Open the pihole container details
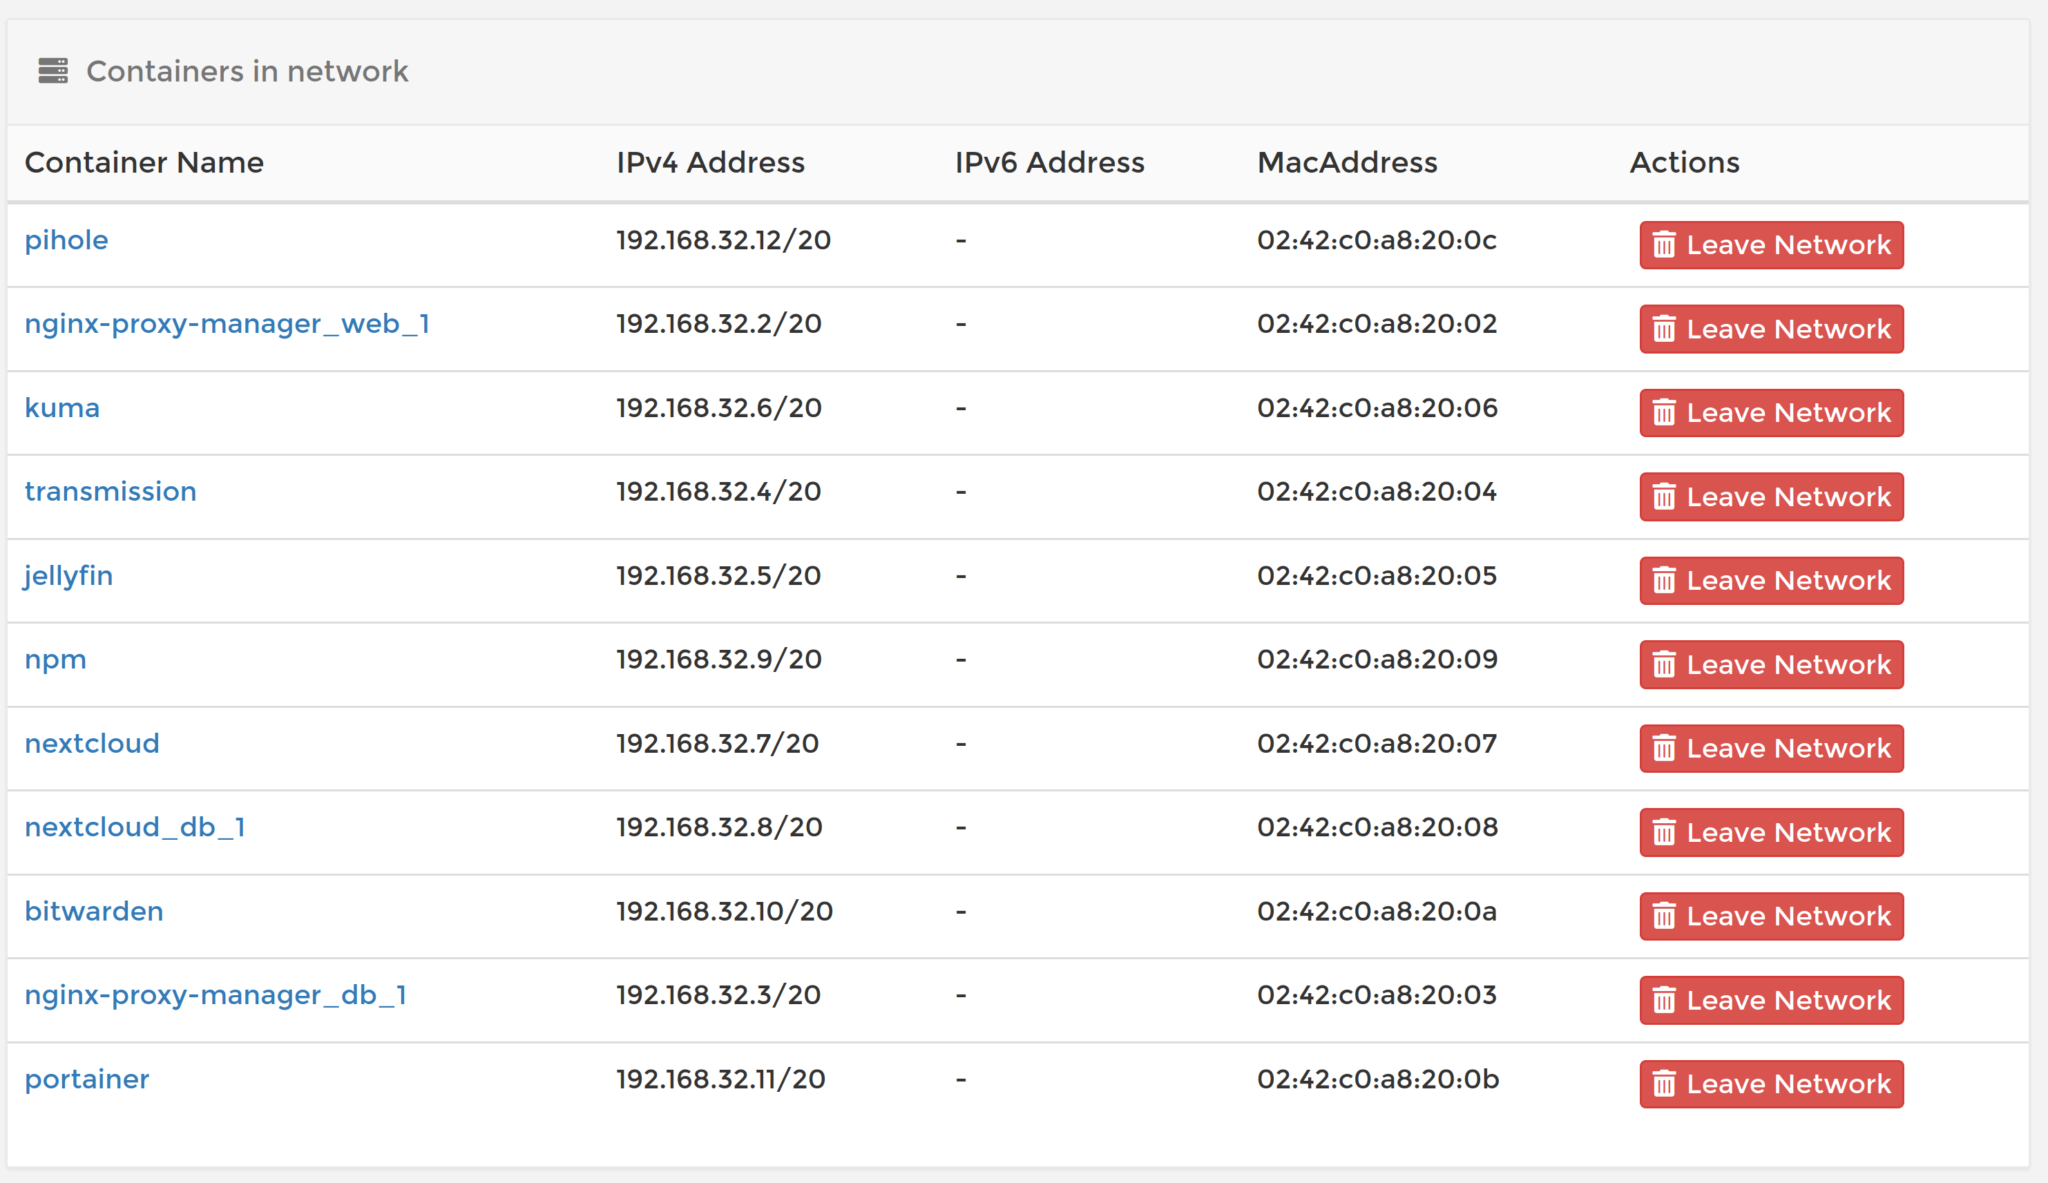 [x=66, y=240]
